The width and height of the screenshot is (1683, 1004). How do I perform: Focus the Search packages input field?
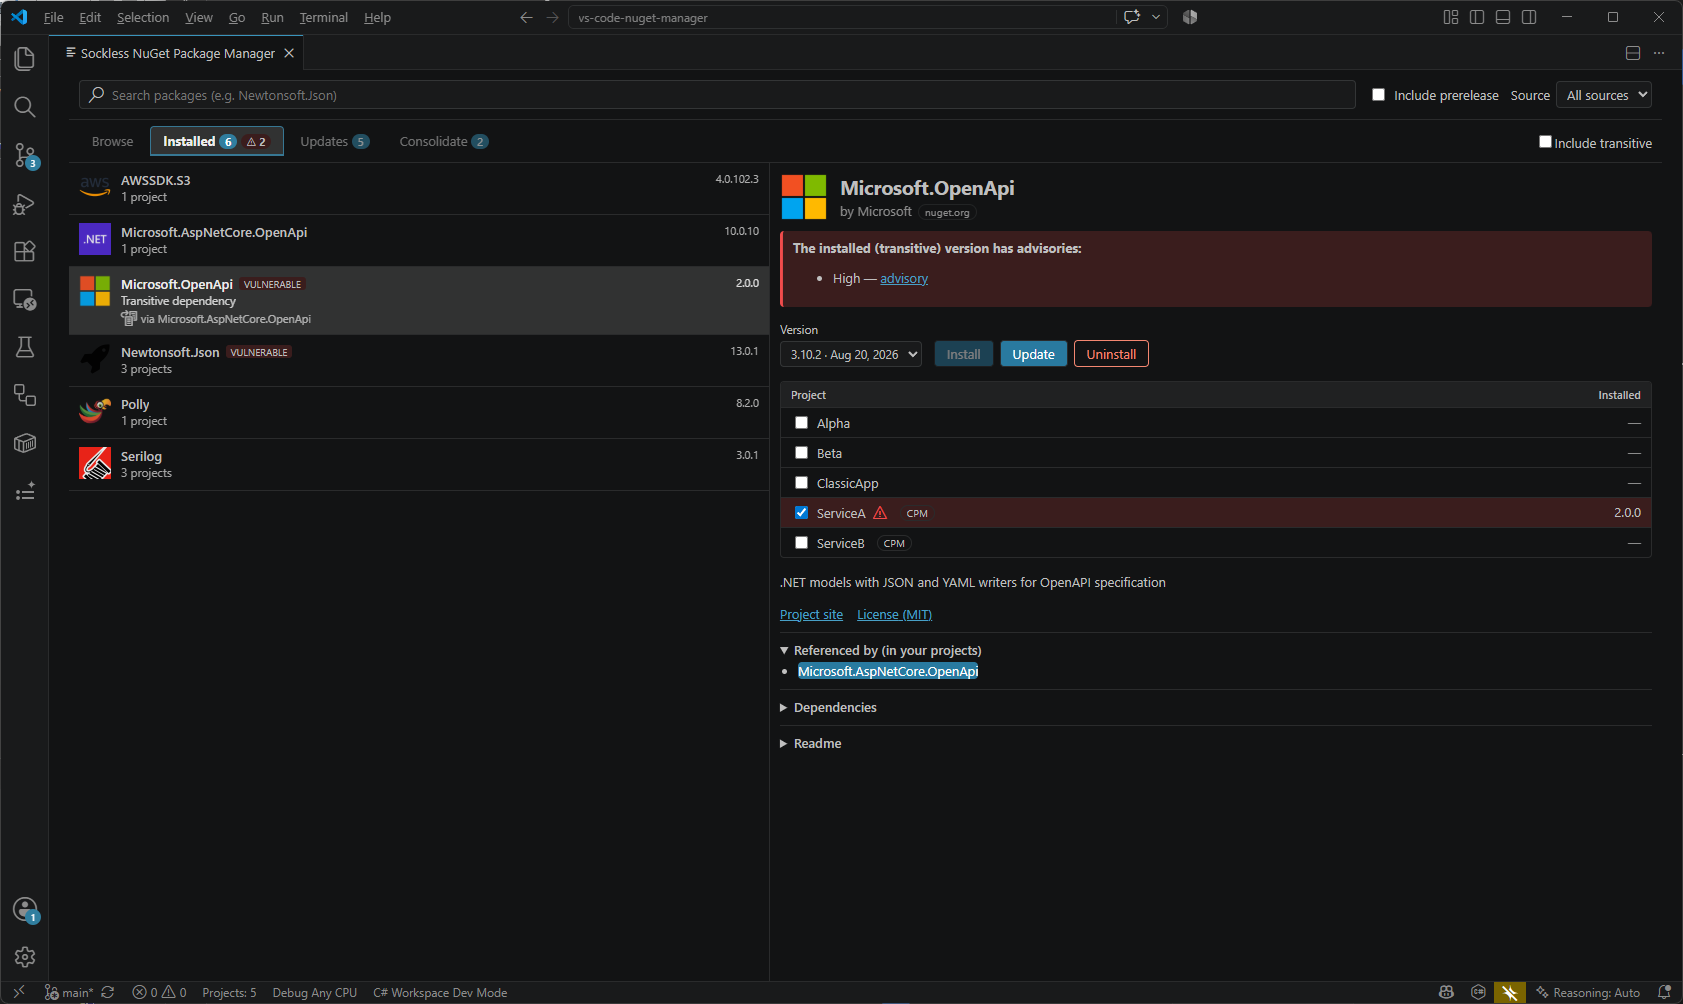tap(717, 95)
